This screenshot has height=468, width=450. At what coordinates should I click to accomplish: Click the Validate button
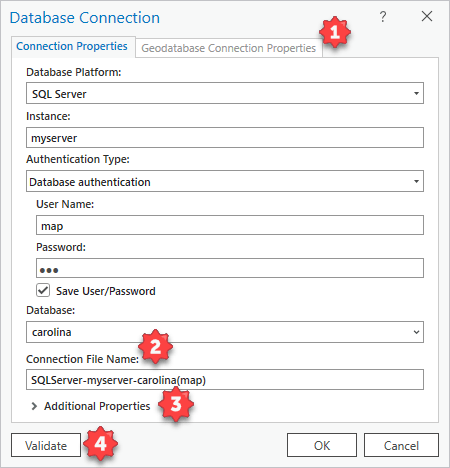(46, 445)
